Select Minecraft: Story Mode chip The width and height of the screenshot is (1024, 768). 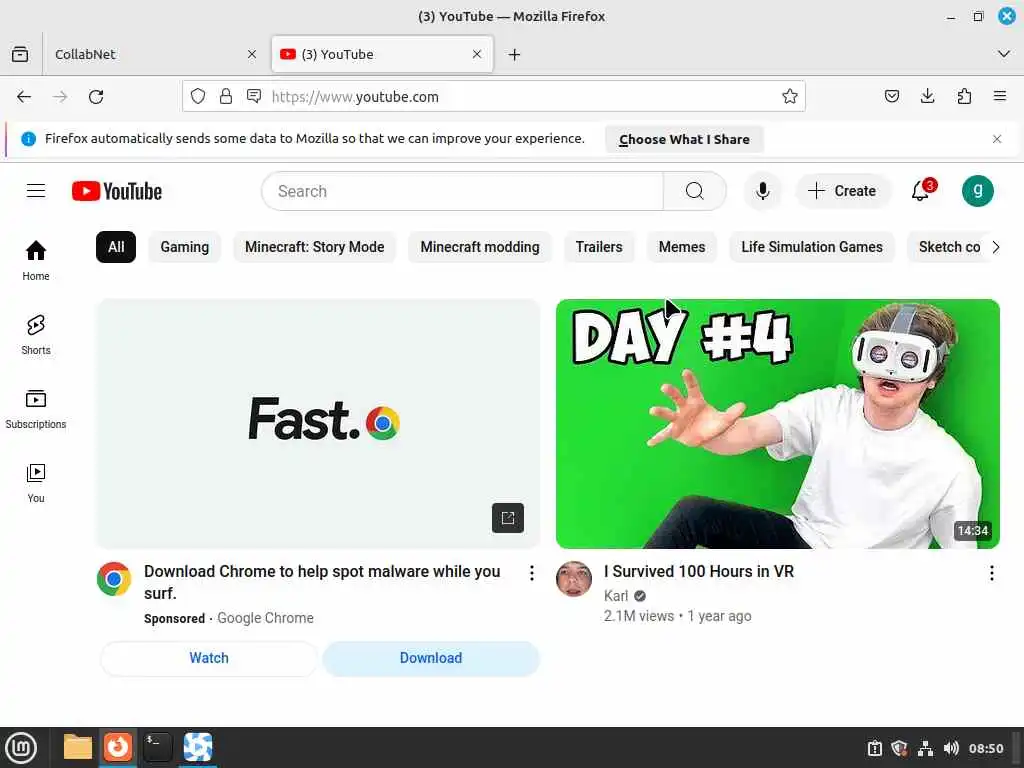point(314,247)
